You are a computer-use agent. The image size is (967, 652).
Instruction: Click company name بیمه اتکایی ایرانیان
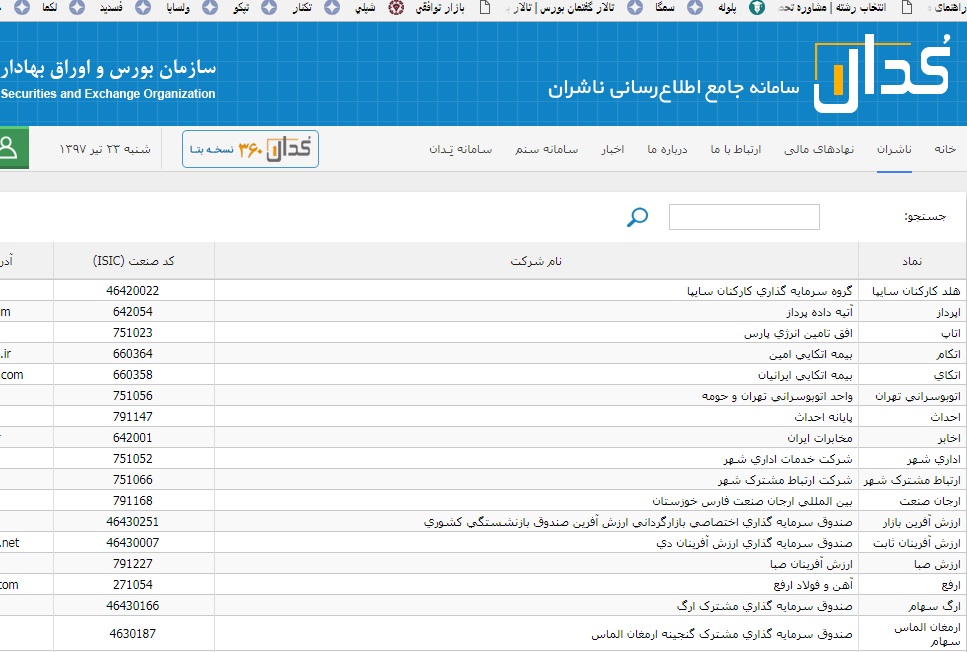pos(805,374)
